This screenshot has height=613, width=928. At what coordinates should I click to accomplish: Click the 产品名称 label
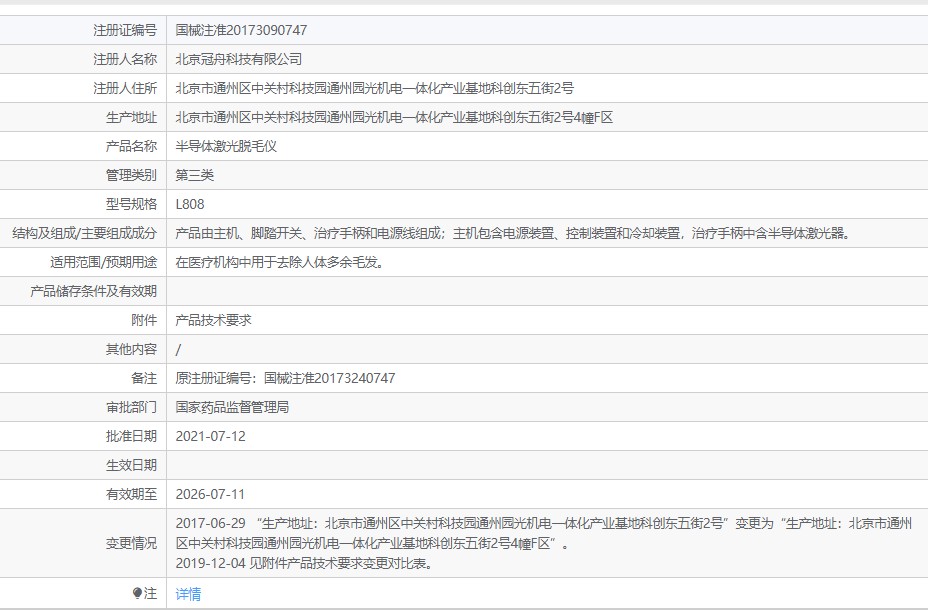pos(131,146)
